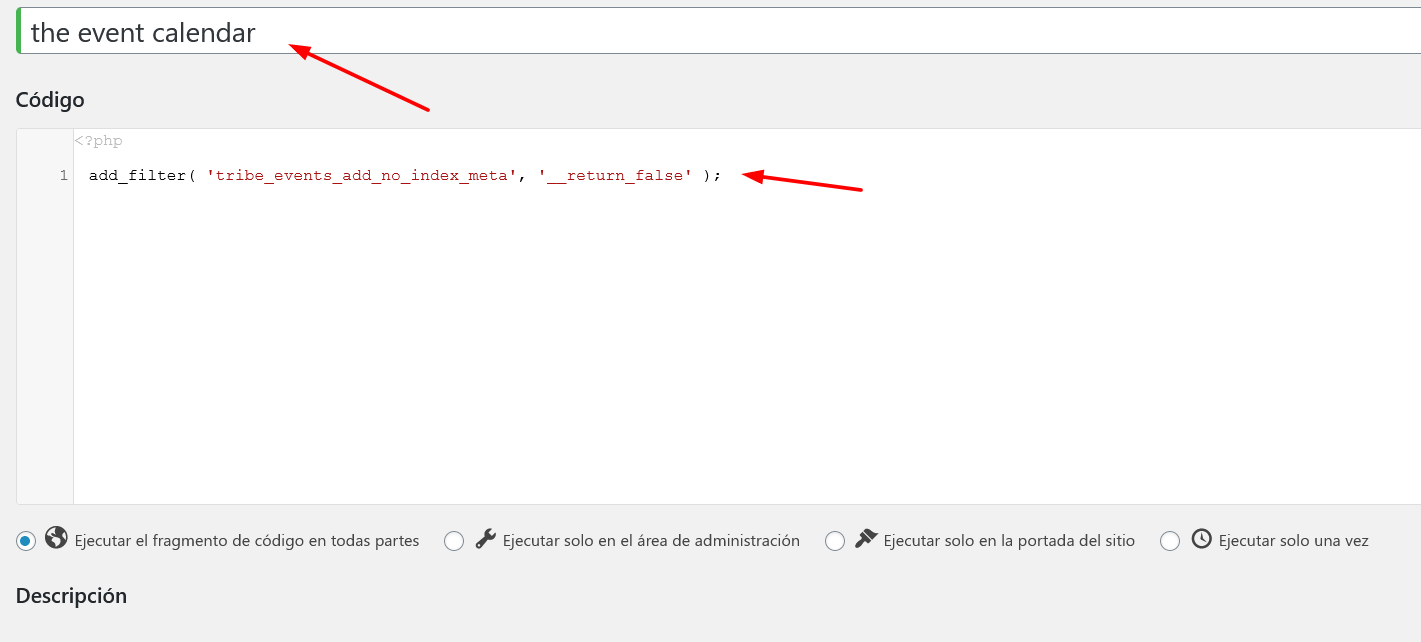1421x642 pixels.
Task: Select 'Ejecutar solo una vez' radio button
Action: pyautogui.click(x=1170, y=541)
